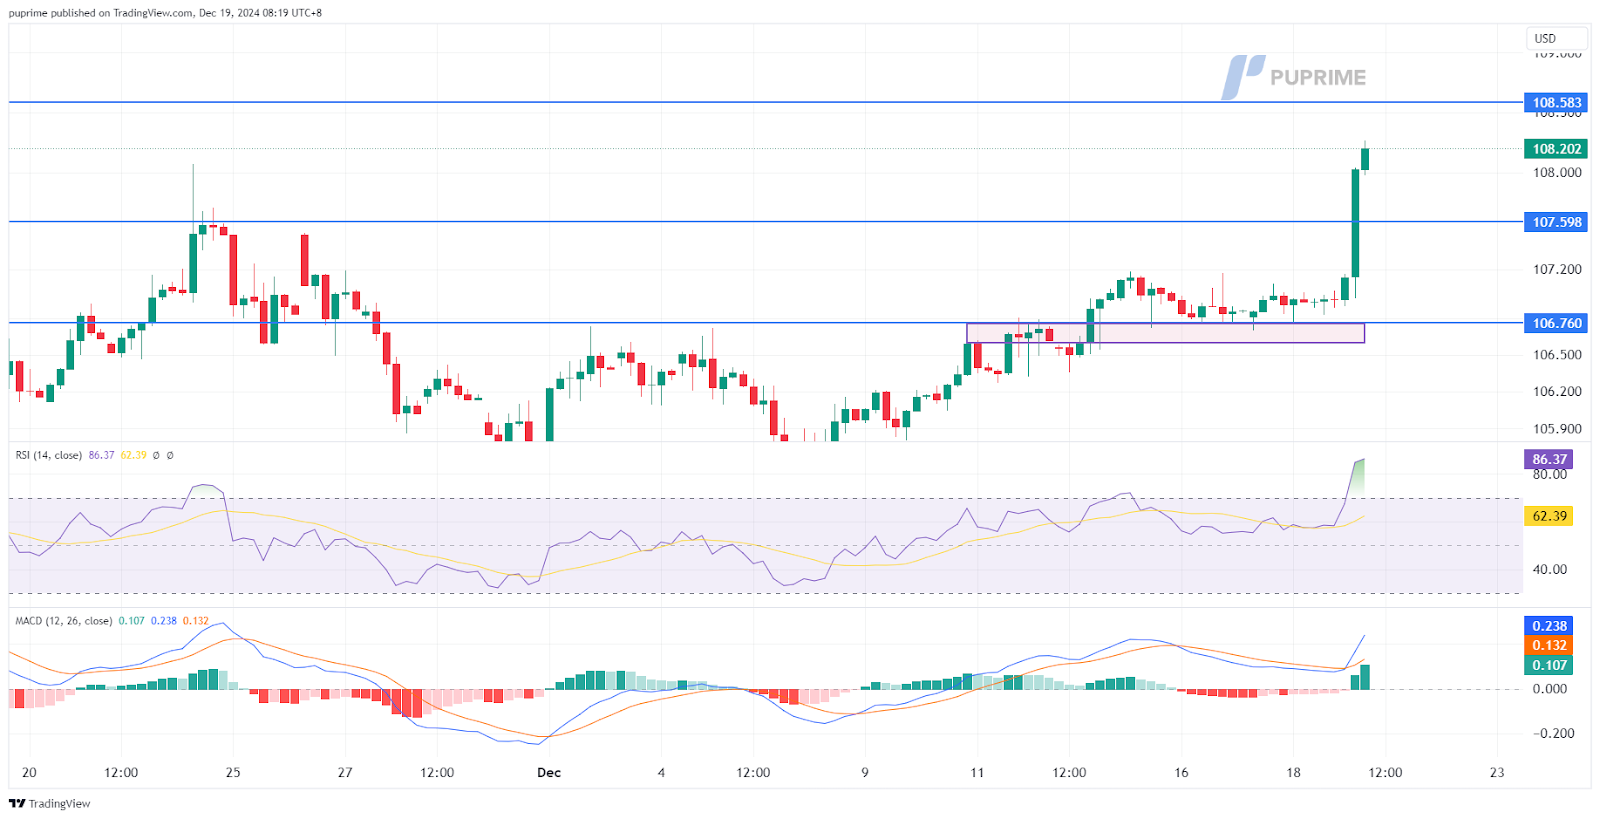Click the blue MACD line tag 0.238

(1549, 626)
